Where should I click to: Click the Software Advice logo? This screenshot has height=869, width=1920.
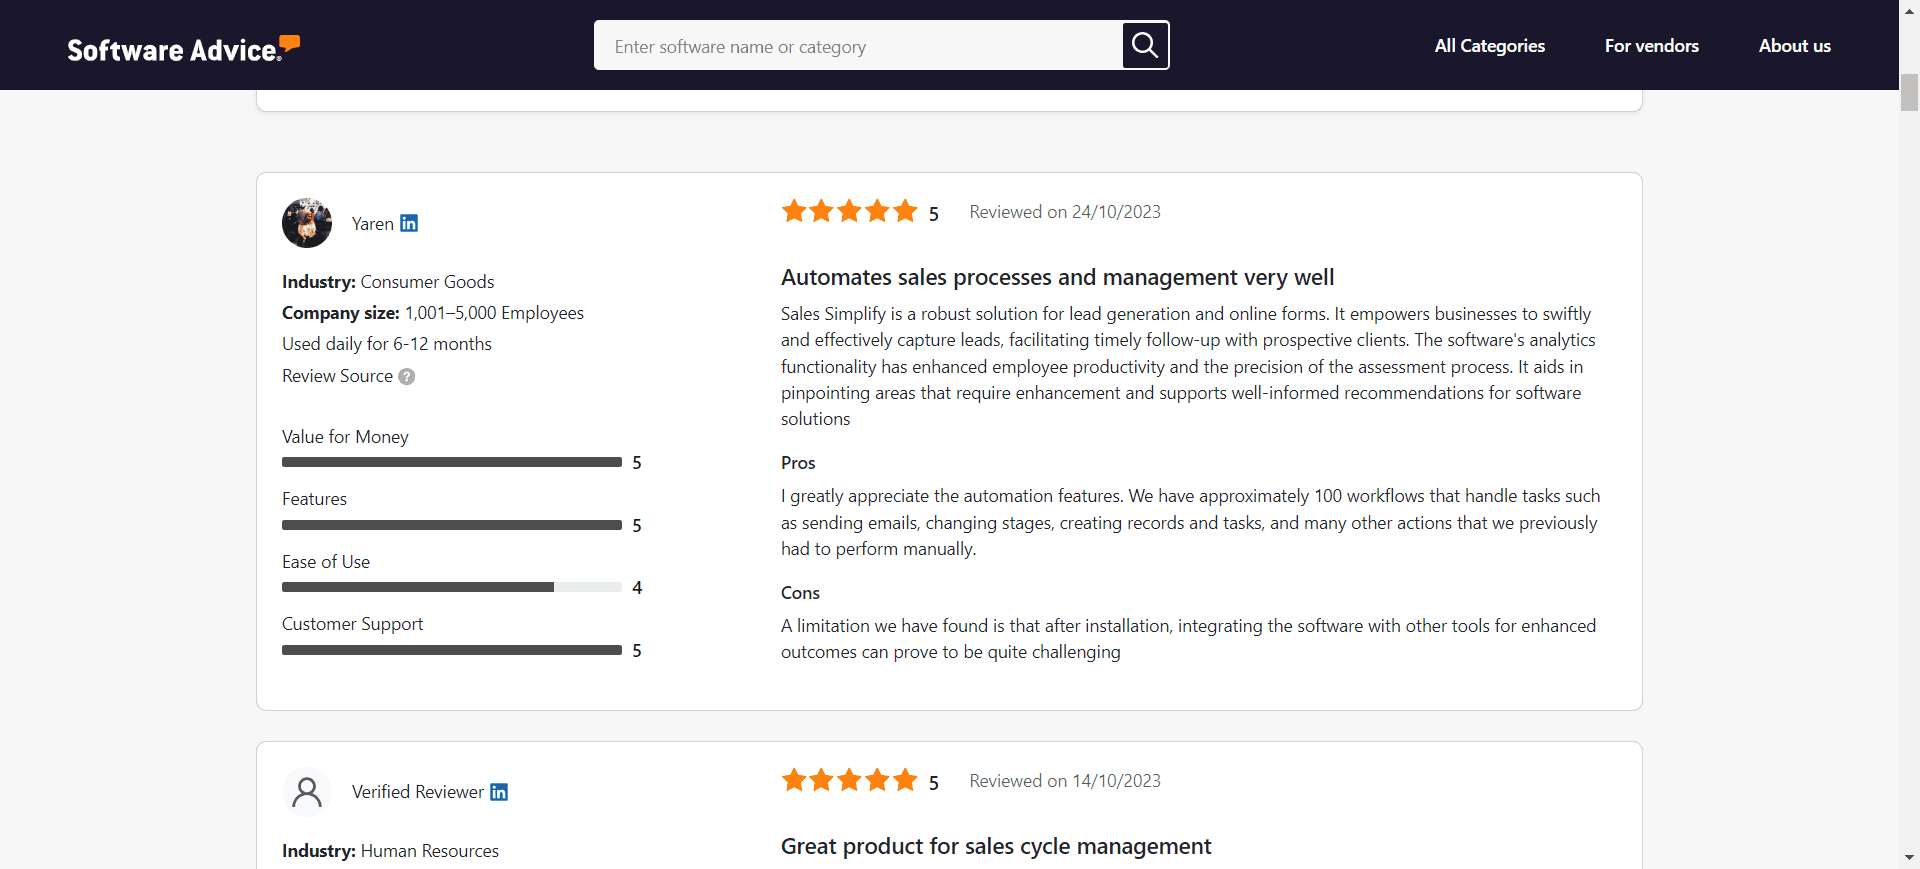(183, 48)
